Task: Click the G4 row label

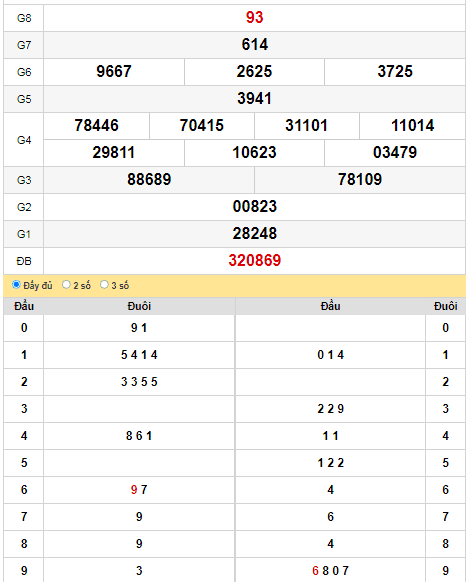Action: coord(24,140)
